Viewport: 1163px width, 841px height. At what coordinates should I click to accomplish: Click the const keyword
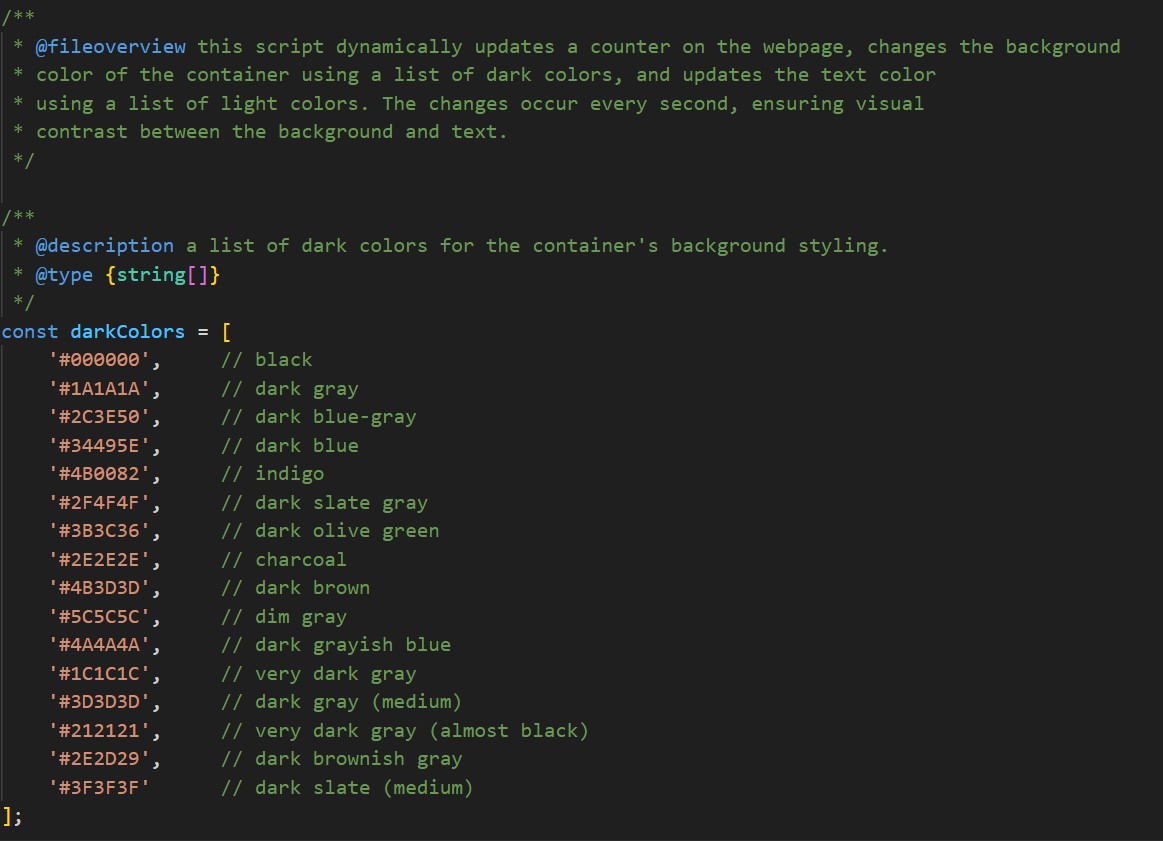tap(30, 331)
